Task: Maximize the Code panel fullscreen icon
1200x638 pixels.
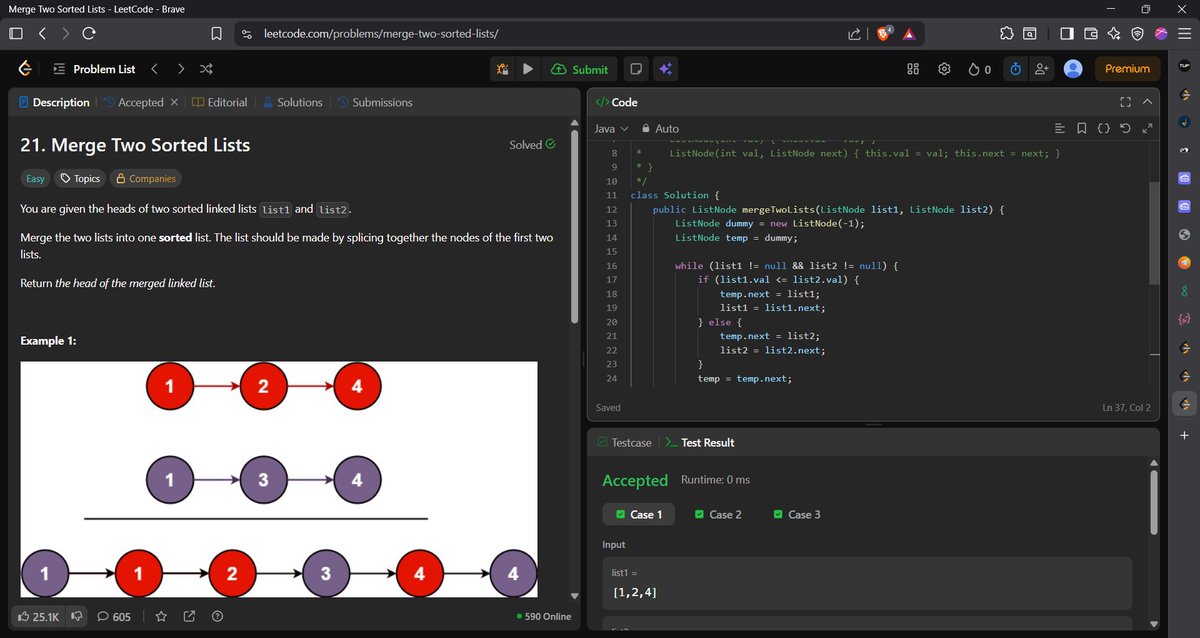Action: click(x=1125, y=102)
